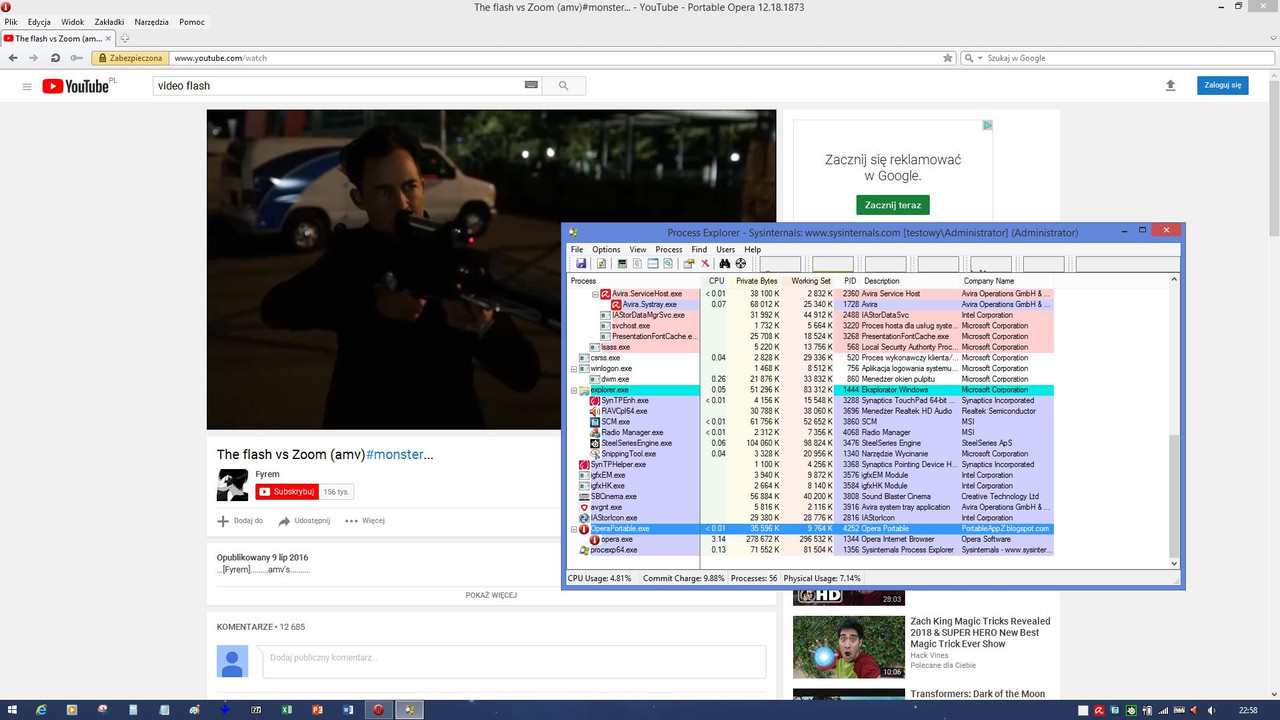Open Word from the taskbar

[349, 710]
